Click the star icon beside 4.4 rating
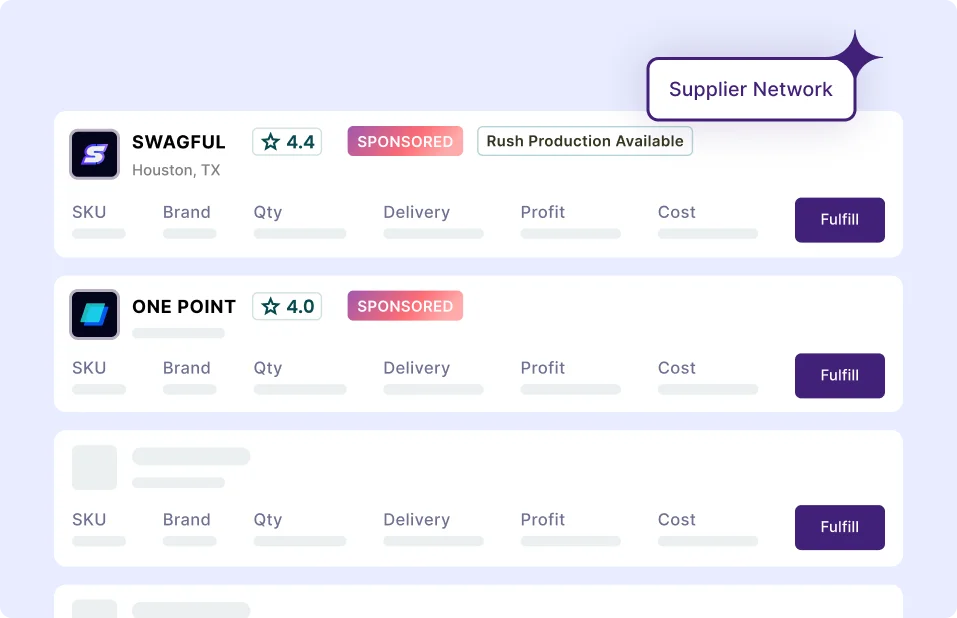This screenshot has width=957, height=618. [x=270, y=142]
